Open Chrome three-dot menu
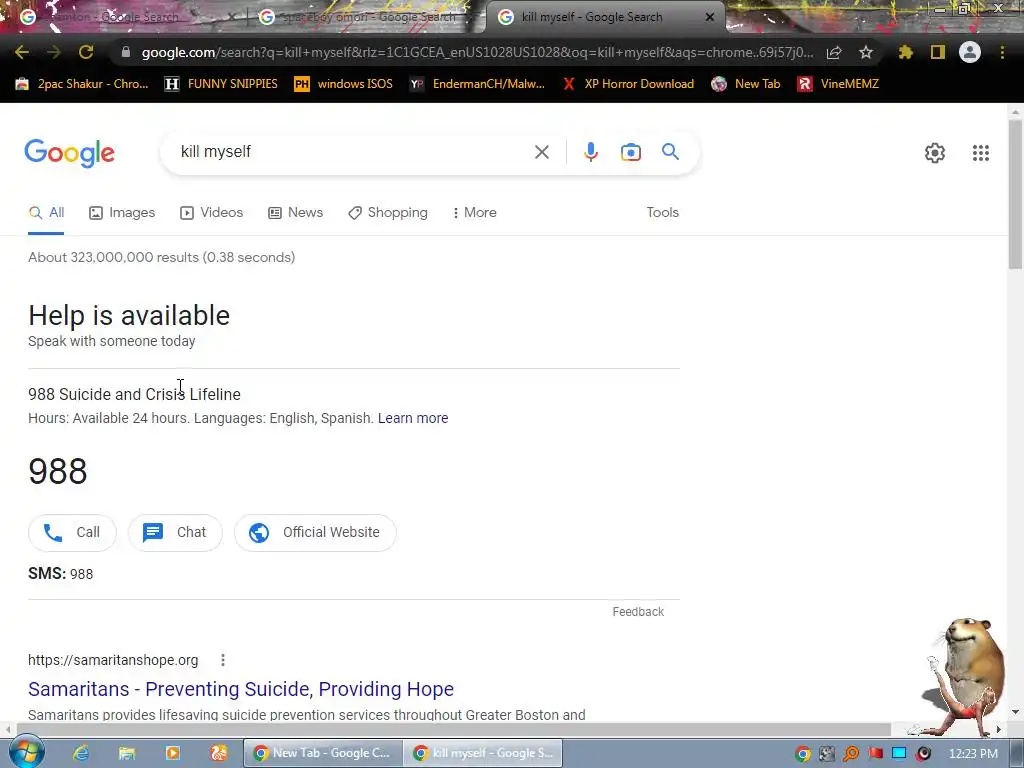Image resolution: width=1024 pixels, height=768 pixels. pos(1002,52)
